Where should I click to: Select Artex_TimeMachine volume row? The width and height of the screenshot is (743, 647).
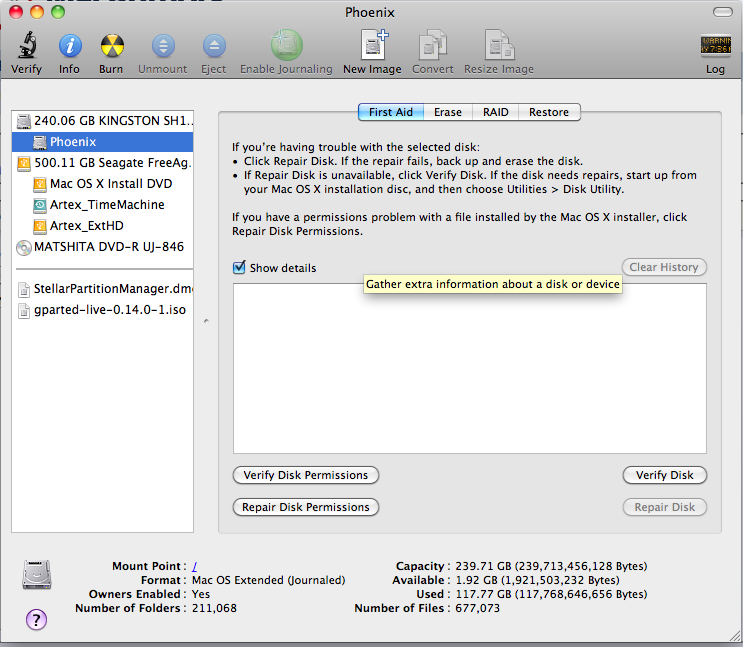pos(102,205)
